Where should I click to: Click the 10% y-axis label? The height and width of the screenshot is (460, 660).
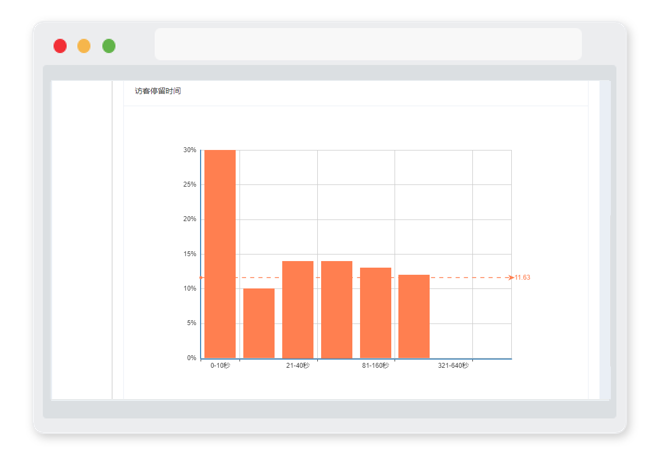[x=190, y=288]
